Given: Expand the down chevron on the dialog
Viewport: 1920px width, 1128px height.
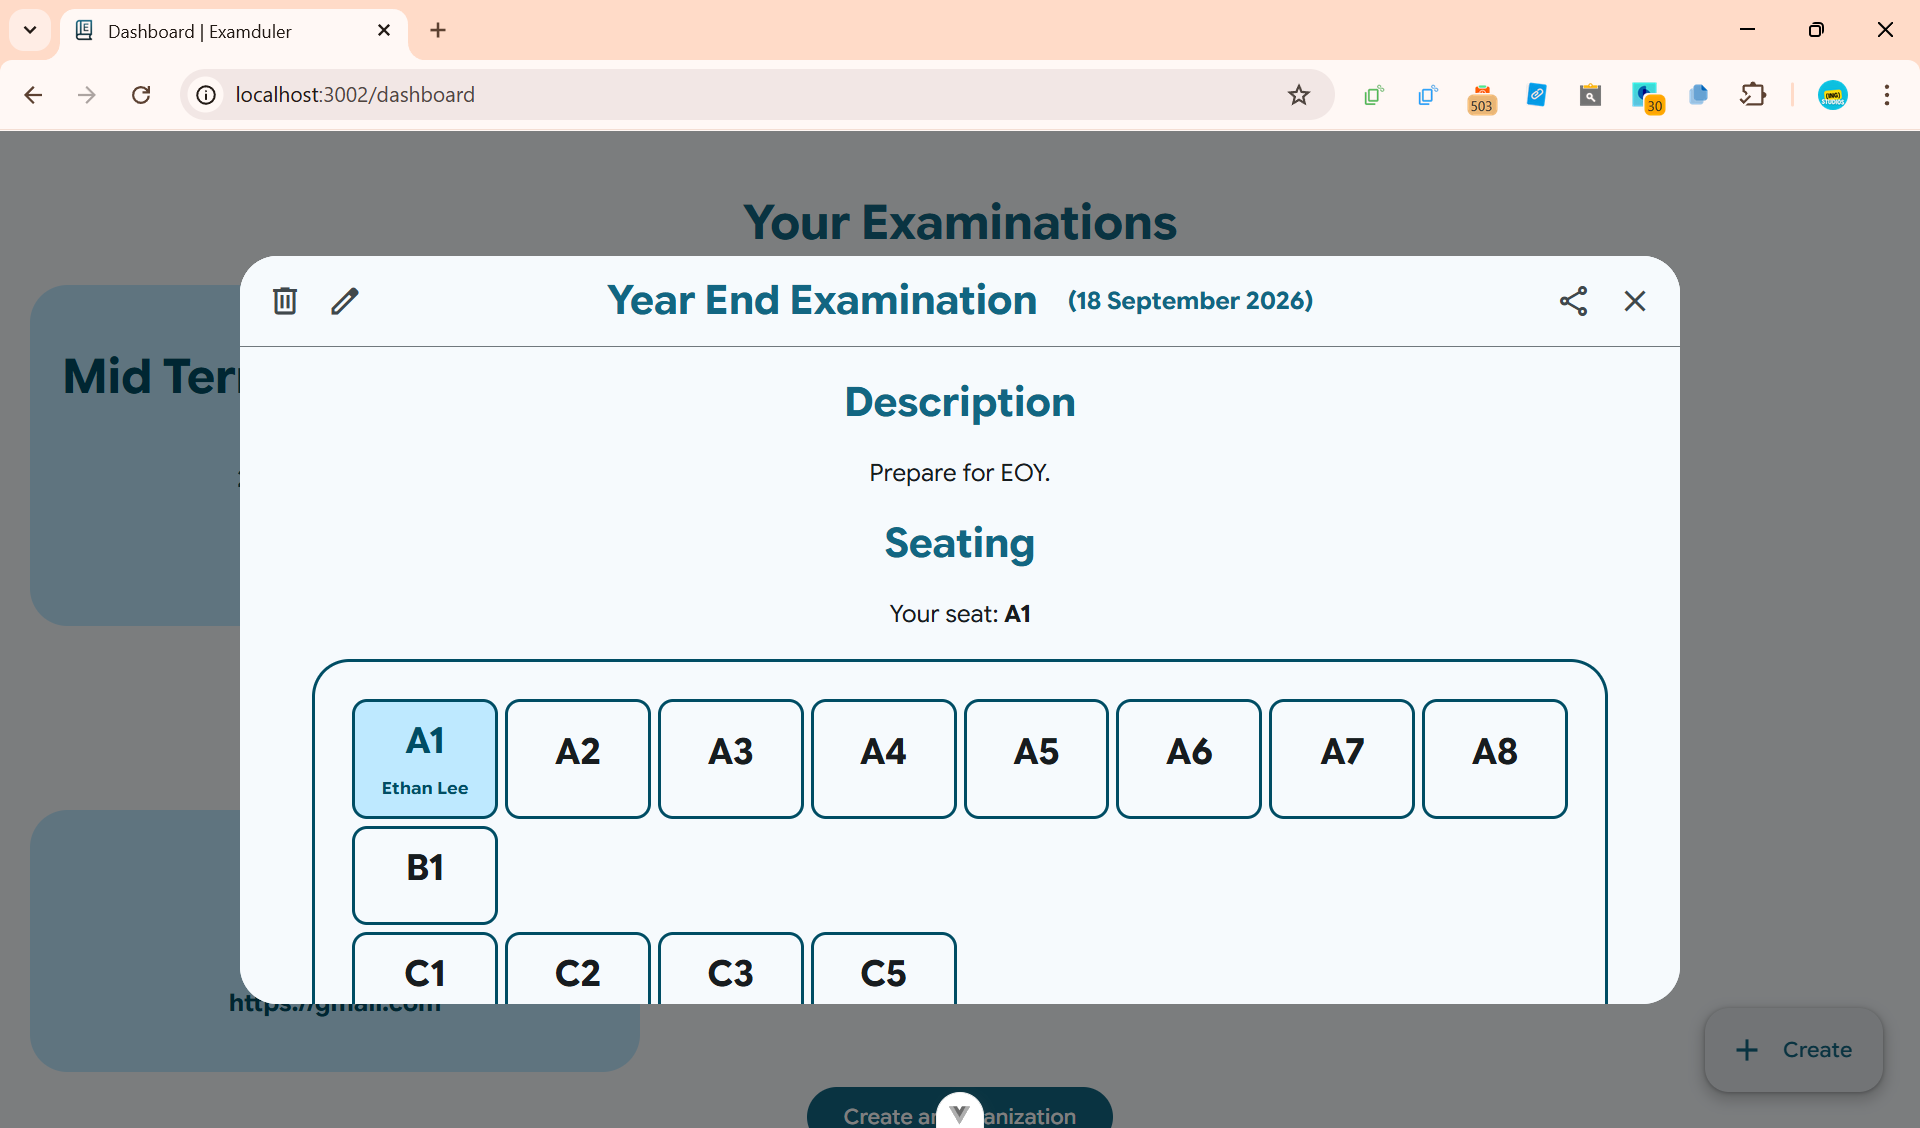Looking at the screenshot, I should click(x=959, y=1112).
